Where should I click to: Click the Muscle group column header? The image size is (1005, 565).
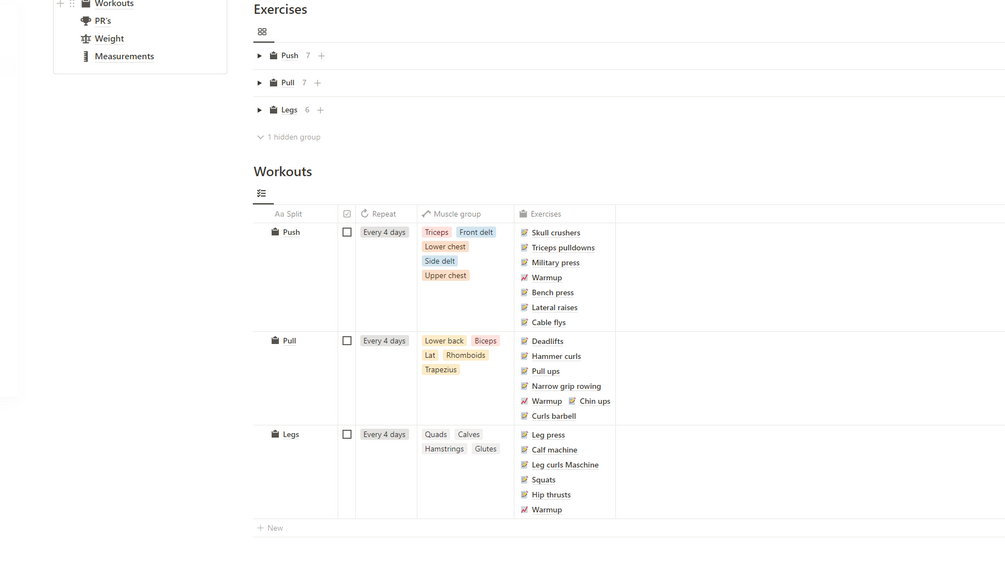point(456,214)
